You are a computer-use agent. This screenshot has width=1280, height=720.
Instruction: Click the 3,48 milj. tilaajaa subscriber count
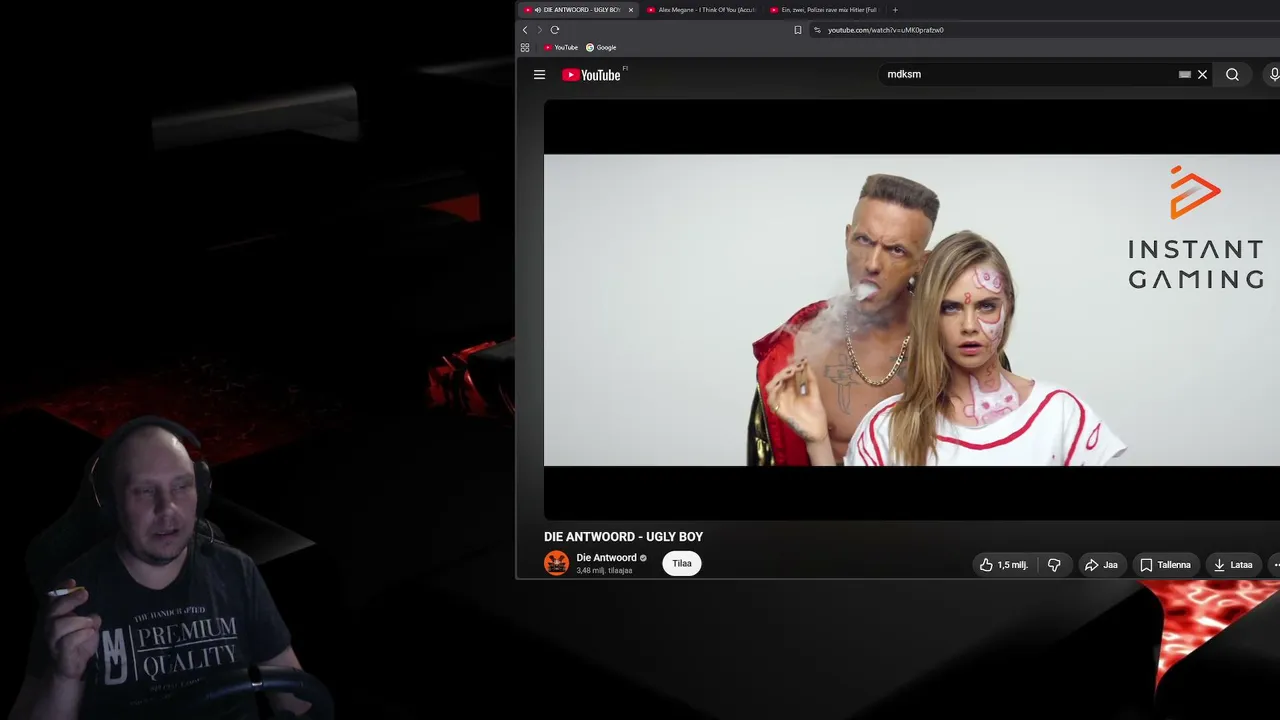(x=604, y=571)
